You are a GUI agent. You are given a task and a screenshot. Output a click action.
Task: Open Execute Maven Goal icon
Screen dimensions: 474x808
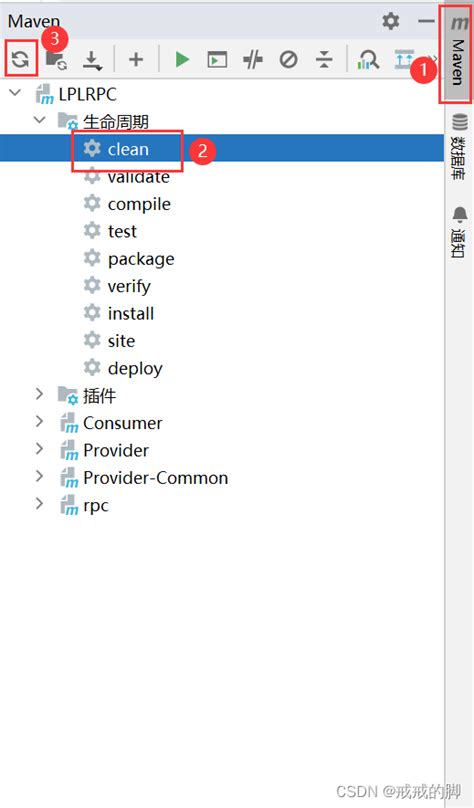coord(217,60)
